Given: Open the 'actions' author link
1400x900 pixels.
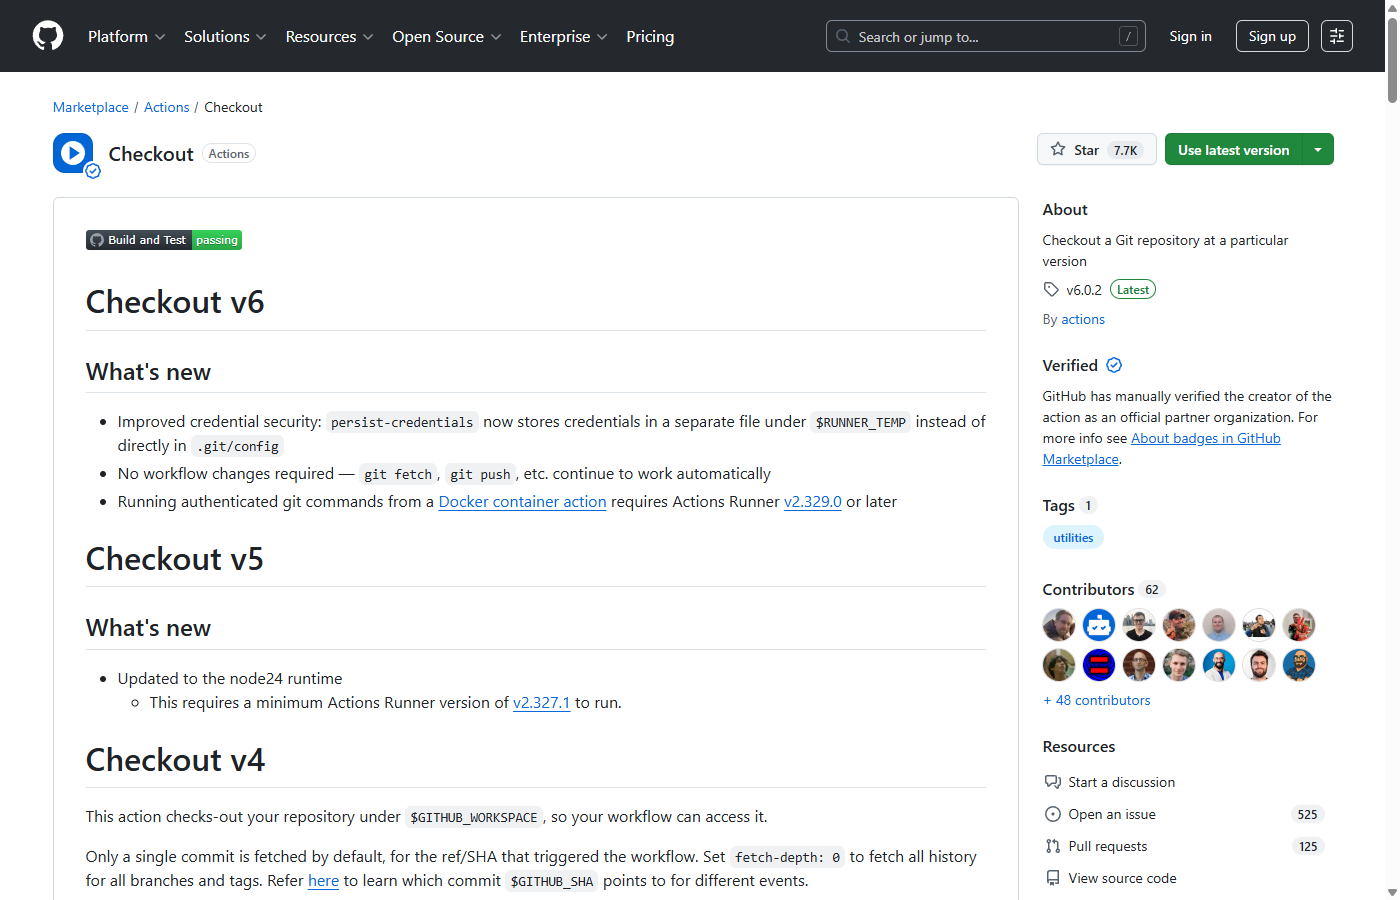Looking at the screenshot, I should [x=1083, y=319].
